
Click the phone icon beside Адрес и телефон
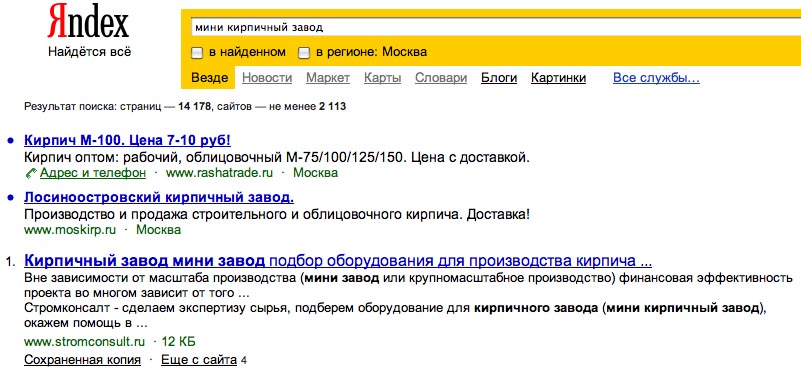(31, 173)
